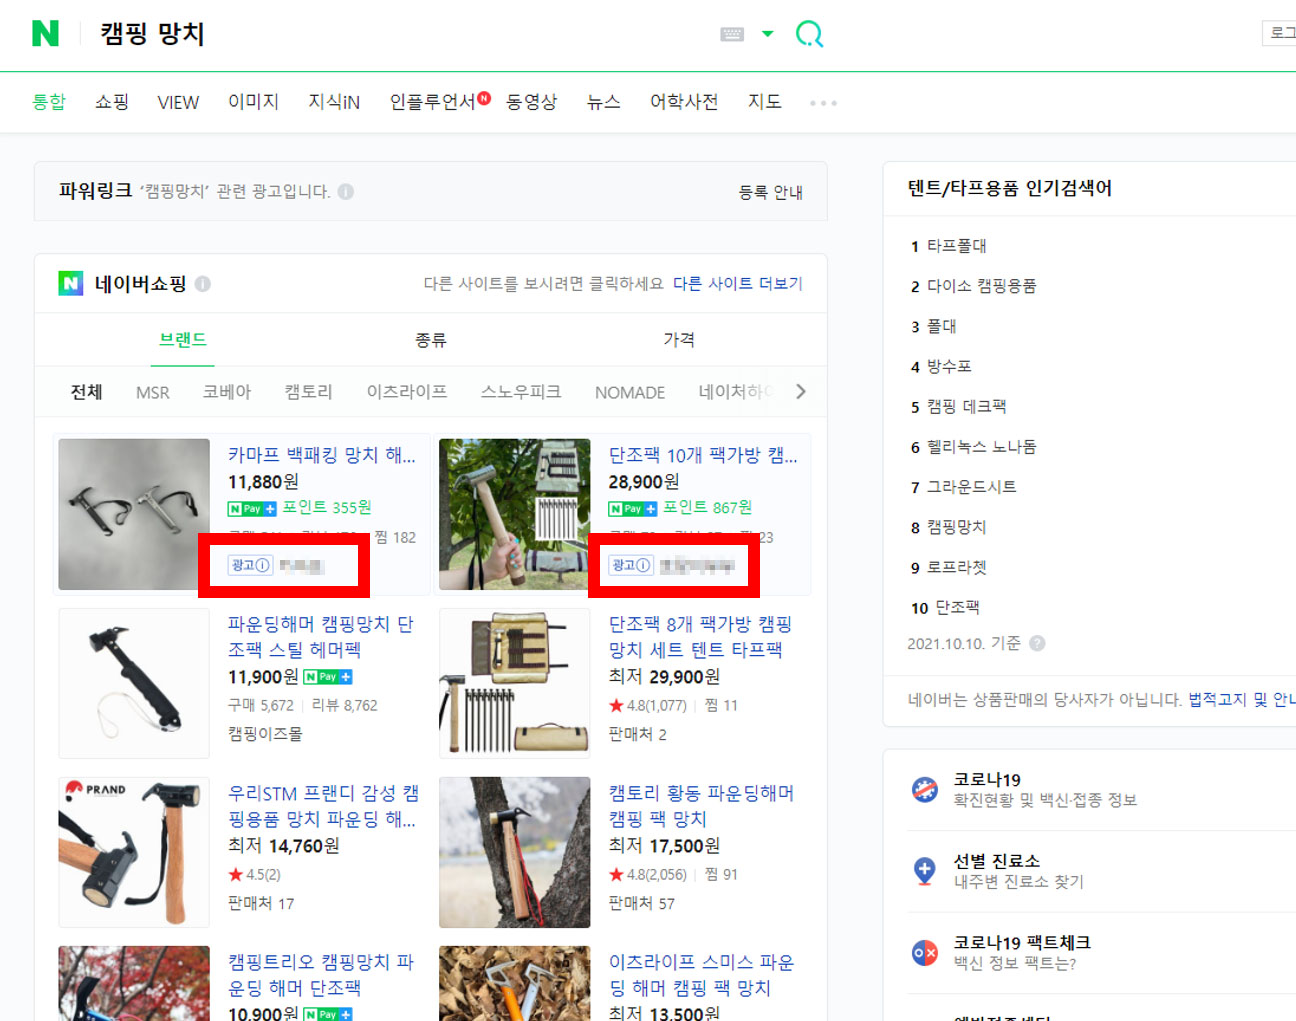Open the 단조팩 10개 팩가방 title link
The width and height of the screenshot is (1296, 1021).
click(703, 455)
